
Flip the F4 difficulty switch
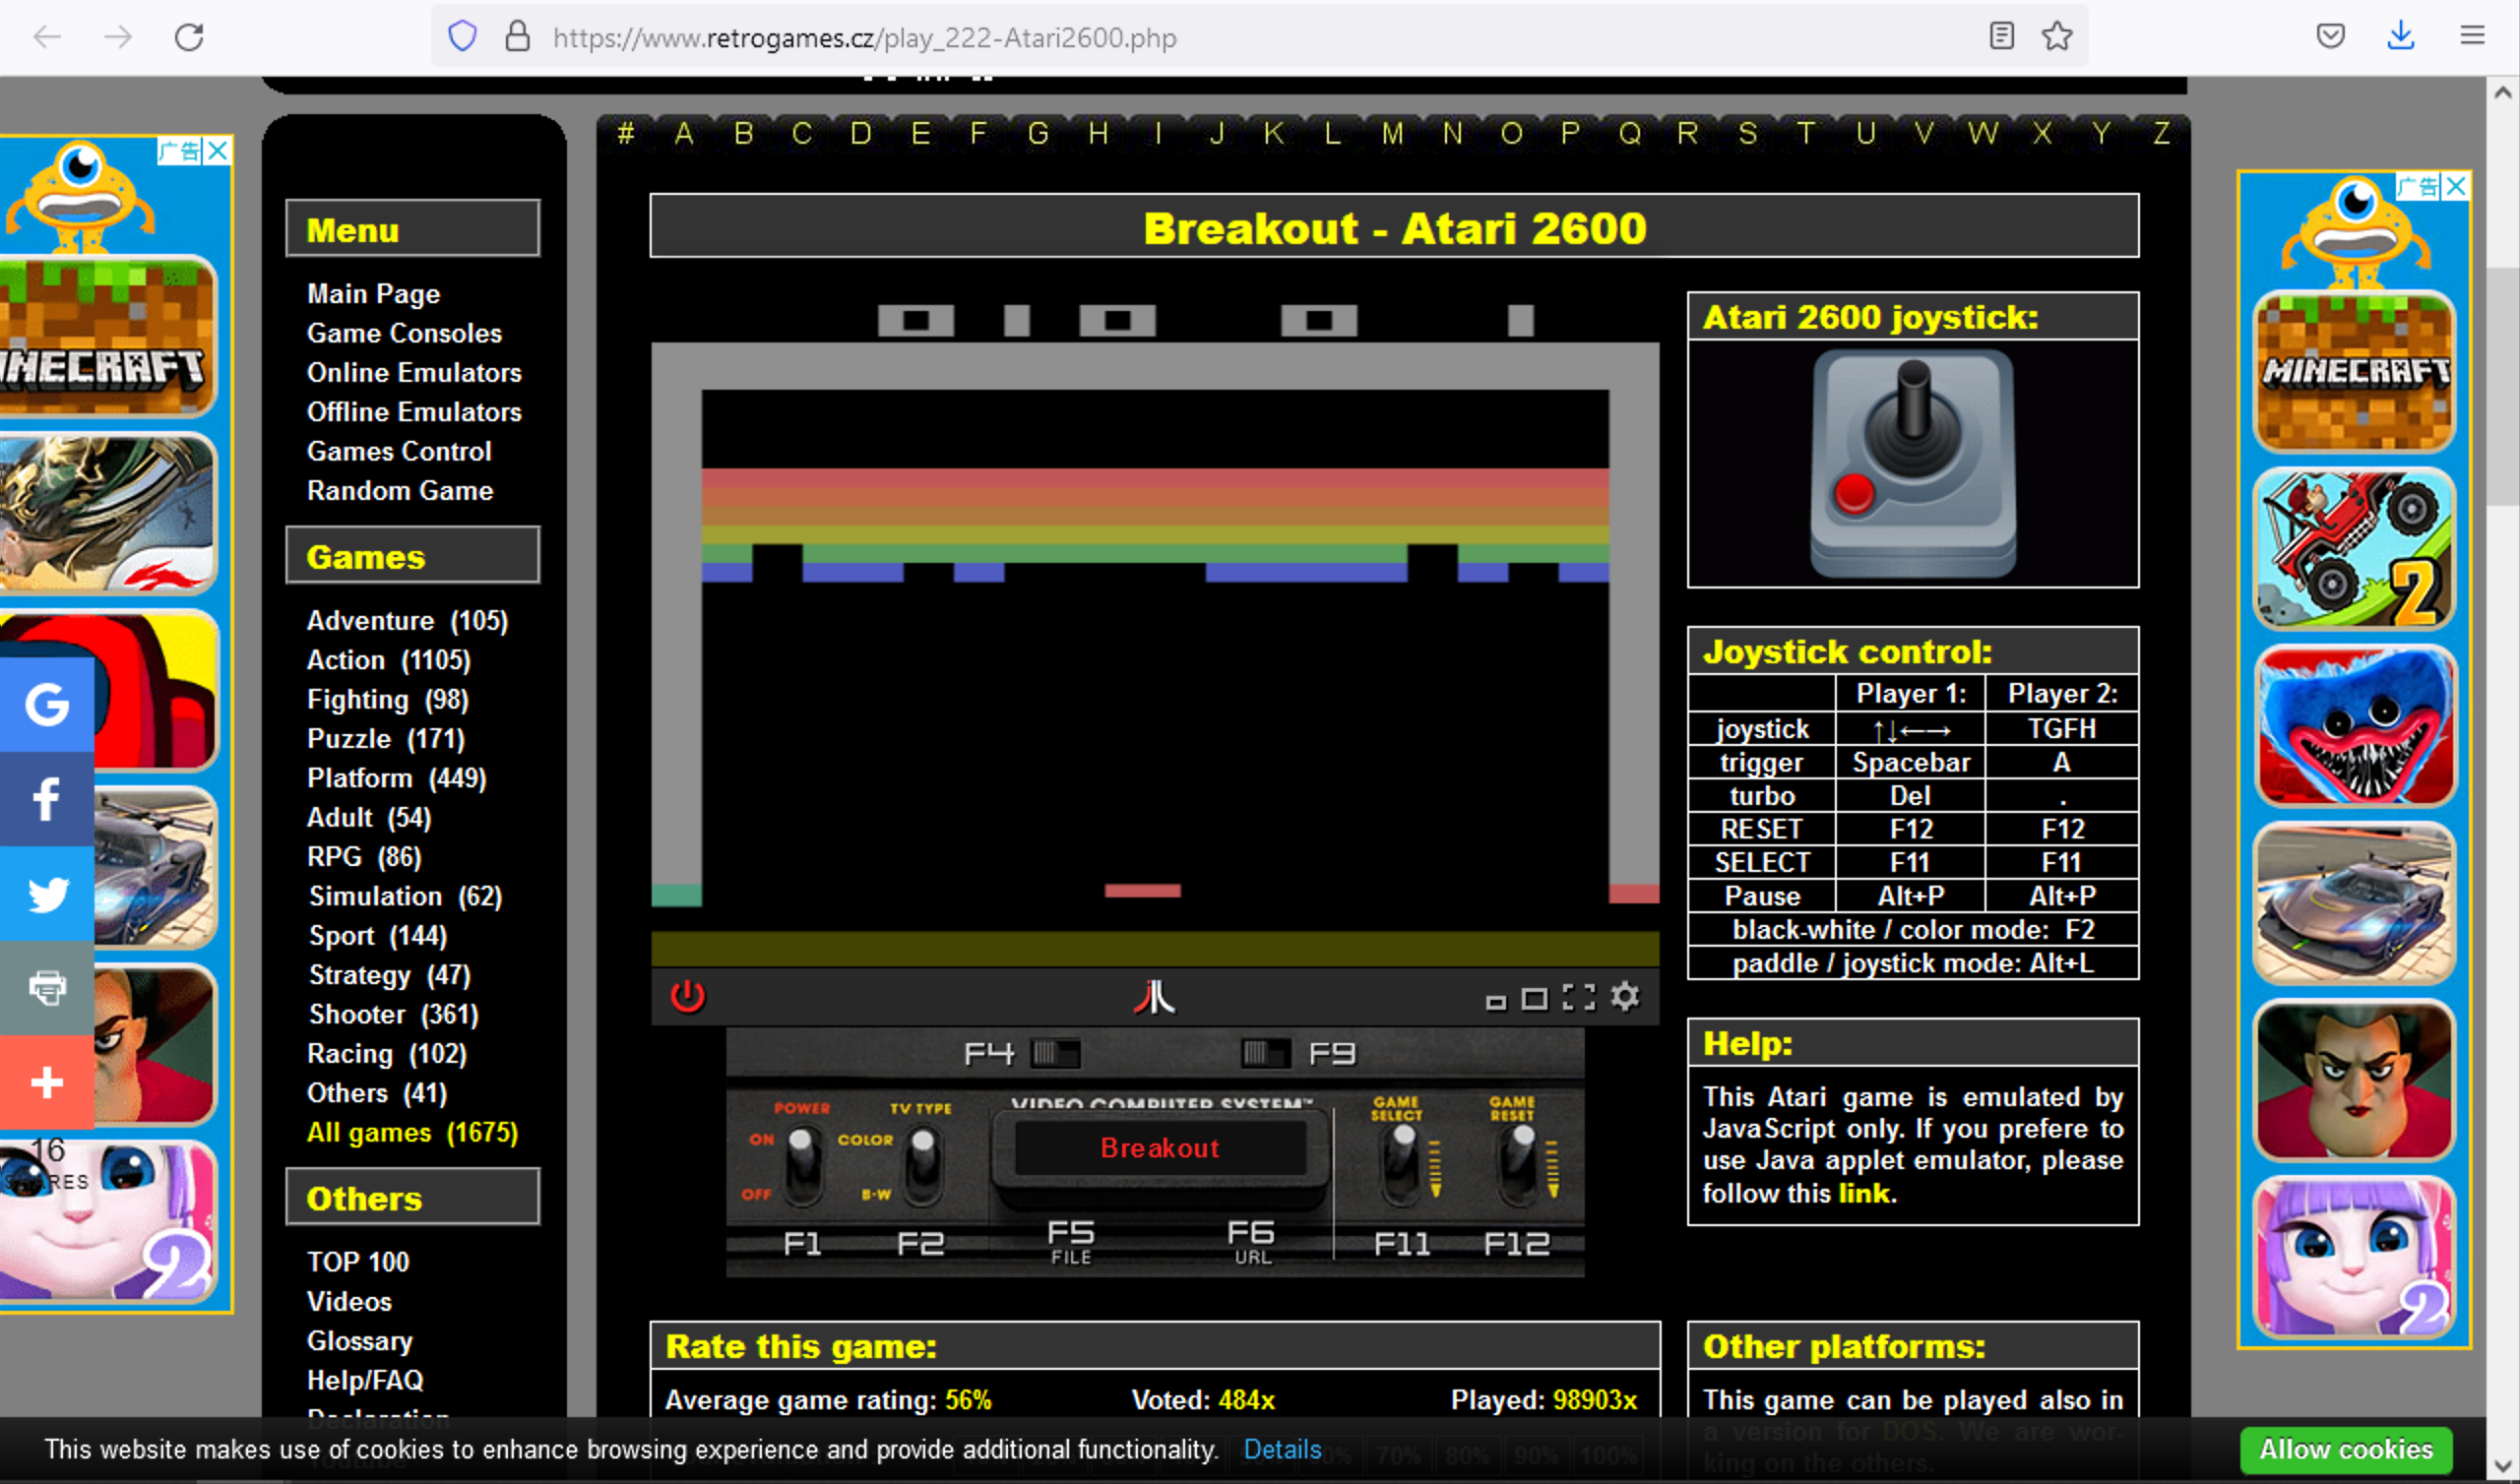[x=1055, y=1053]
